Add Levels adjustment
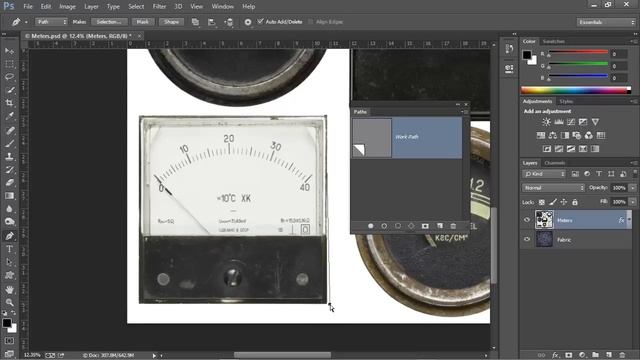The image size is (640, 360). [x=559, y=122]
